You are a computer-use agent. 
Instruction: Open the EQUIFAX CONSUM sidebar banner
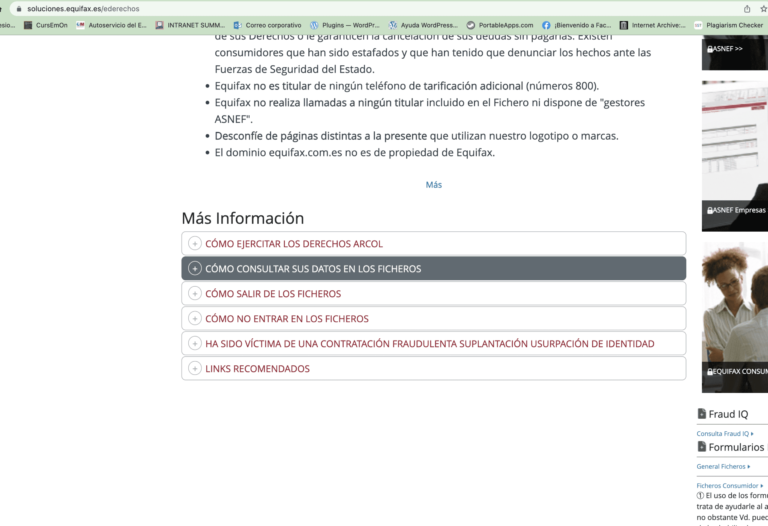pyautogui.click(x=735, y=317)
